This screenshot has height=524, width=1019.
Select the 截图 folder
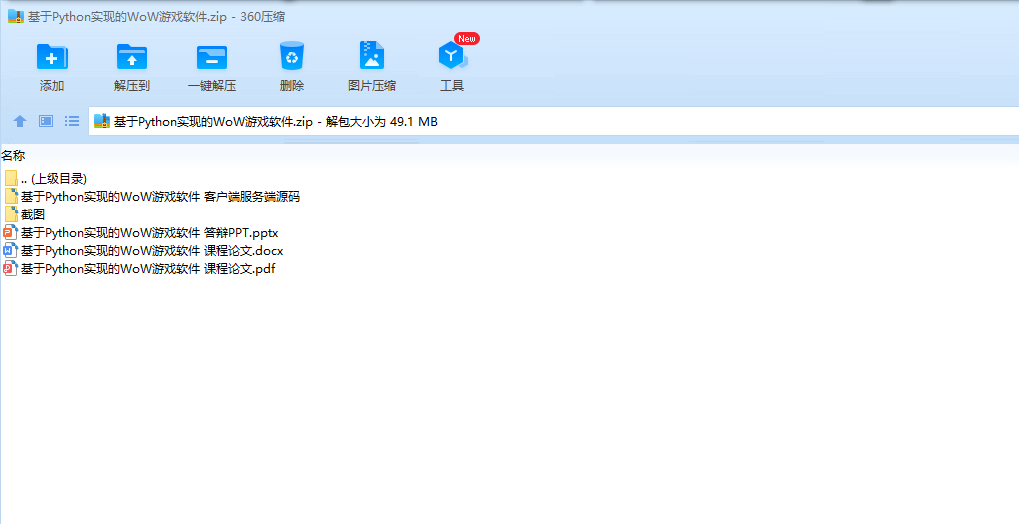(25, 214)
